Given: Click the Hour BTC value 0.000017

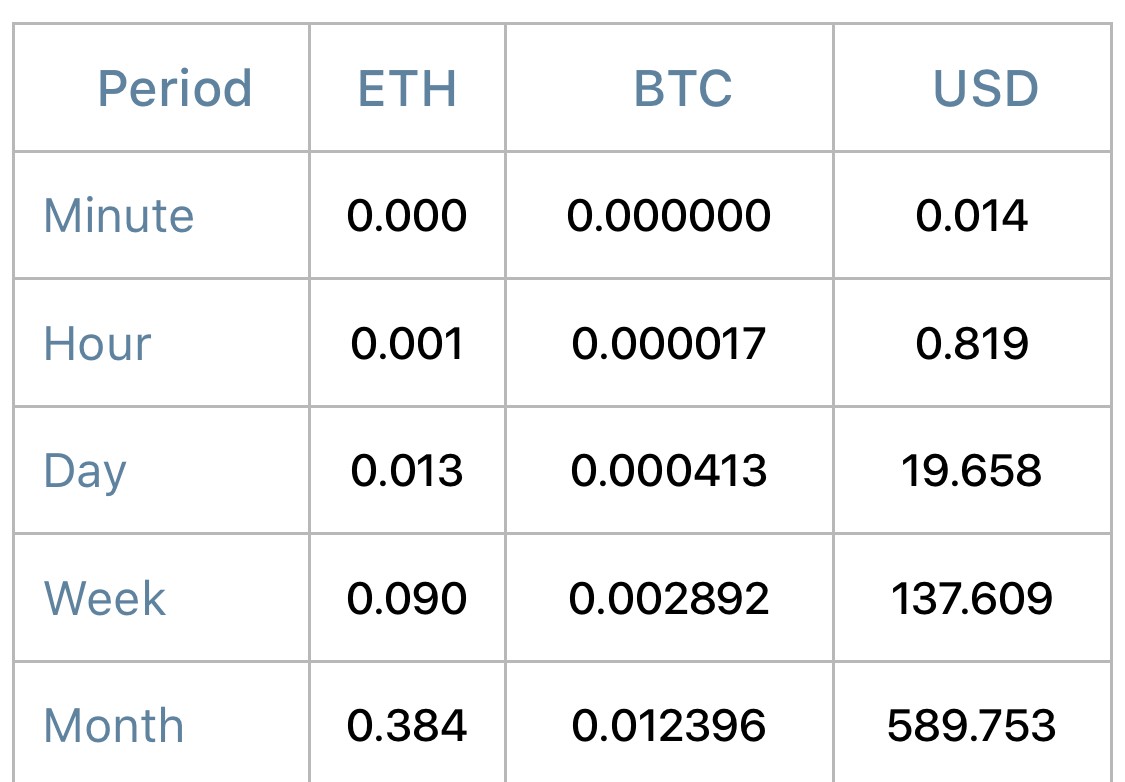Looking at the screenshot, I should tap(669, 344).
